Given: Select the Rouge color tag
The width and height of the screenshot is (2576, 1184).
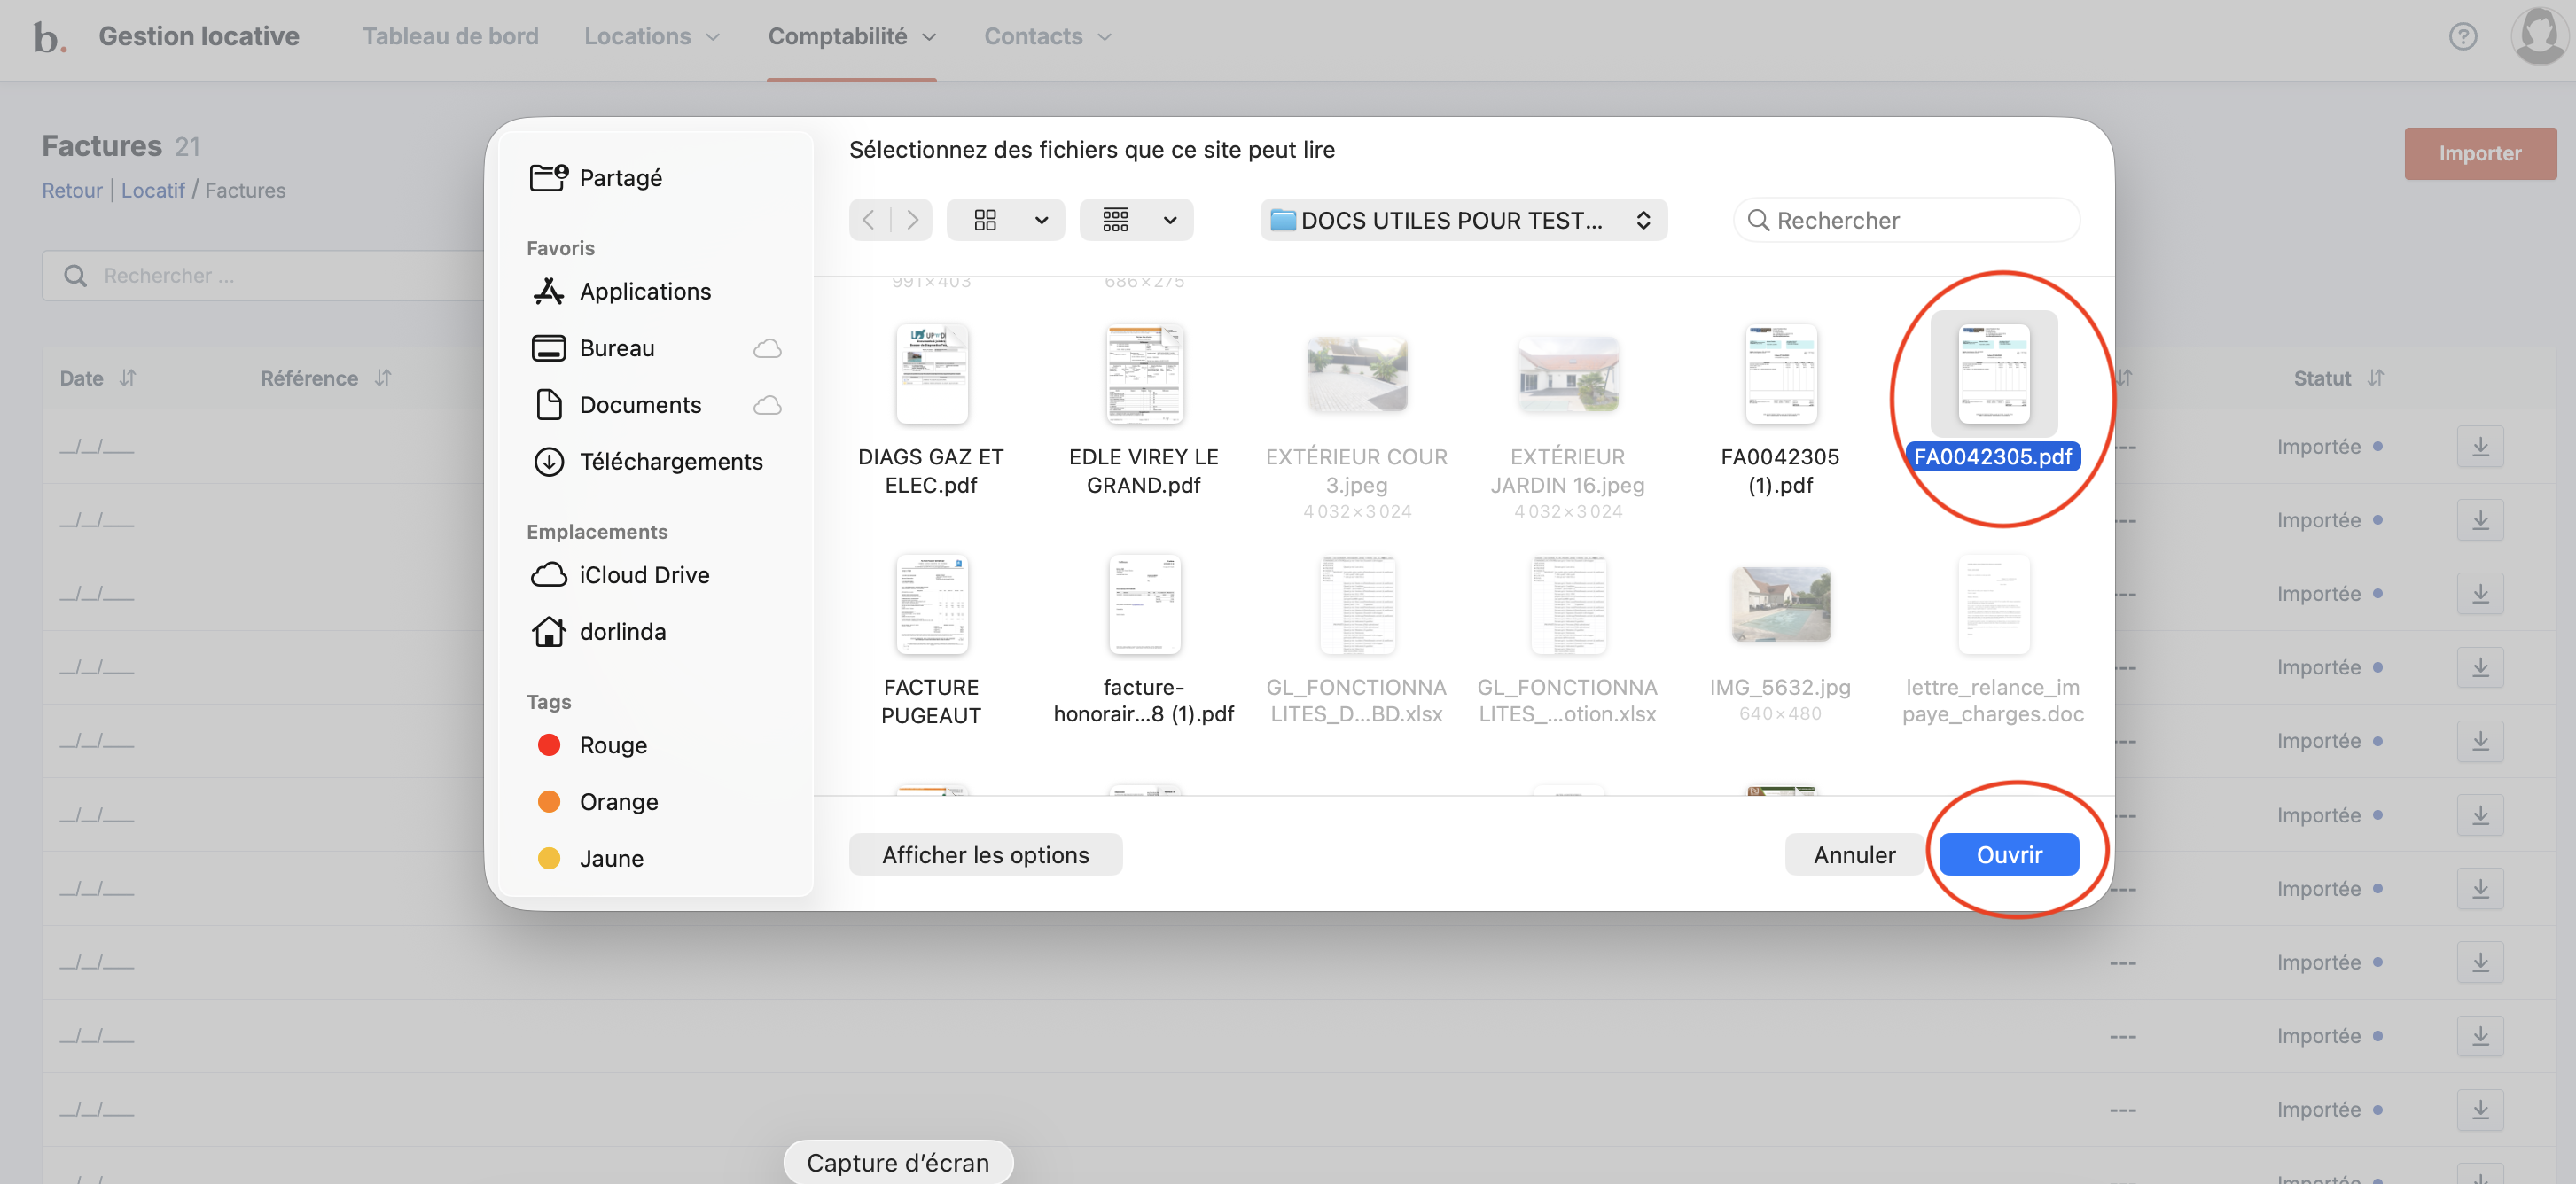Looking at the screenshot, I should click(x=612, y=745).
